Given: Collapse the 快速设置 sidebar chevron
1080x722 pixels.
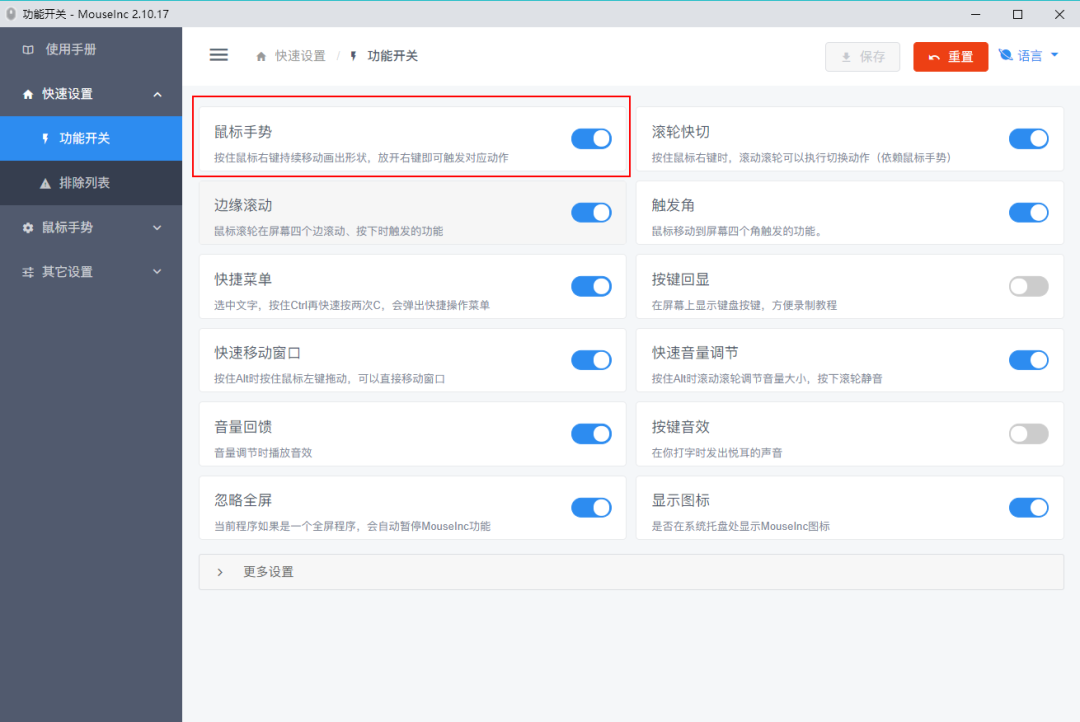Looking at the screenshot, I should click(157, 94).
